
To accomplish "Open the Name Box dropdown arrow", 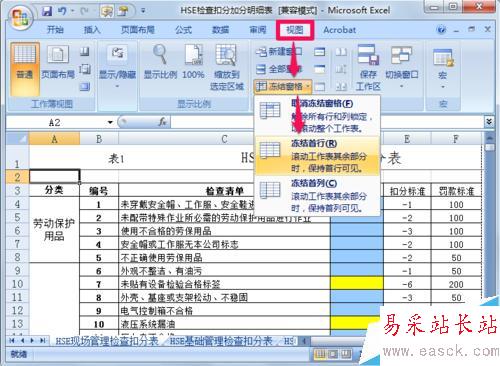I will click(x=110, y=123).
